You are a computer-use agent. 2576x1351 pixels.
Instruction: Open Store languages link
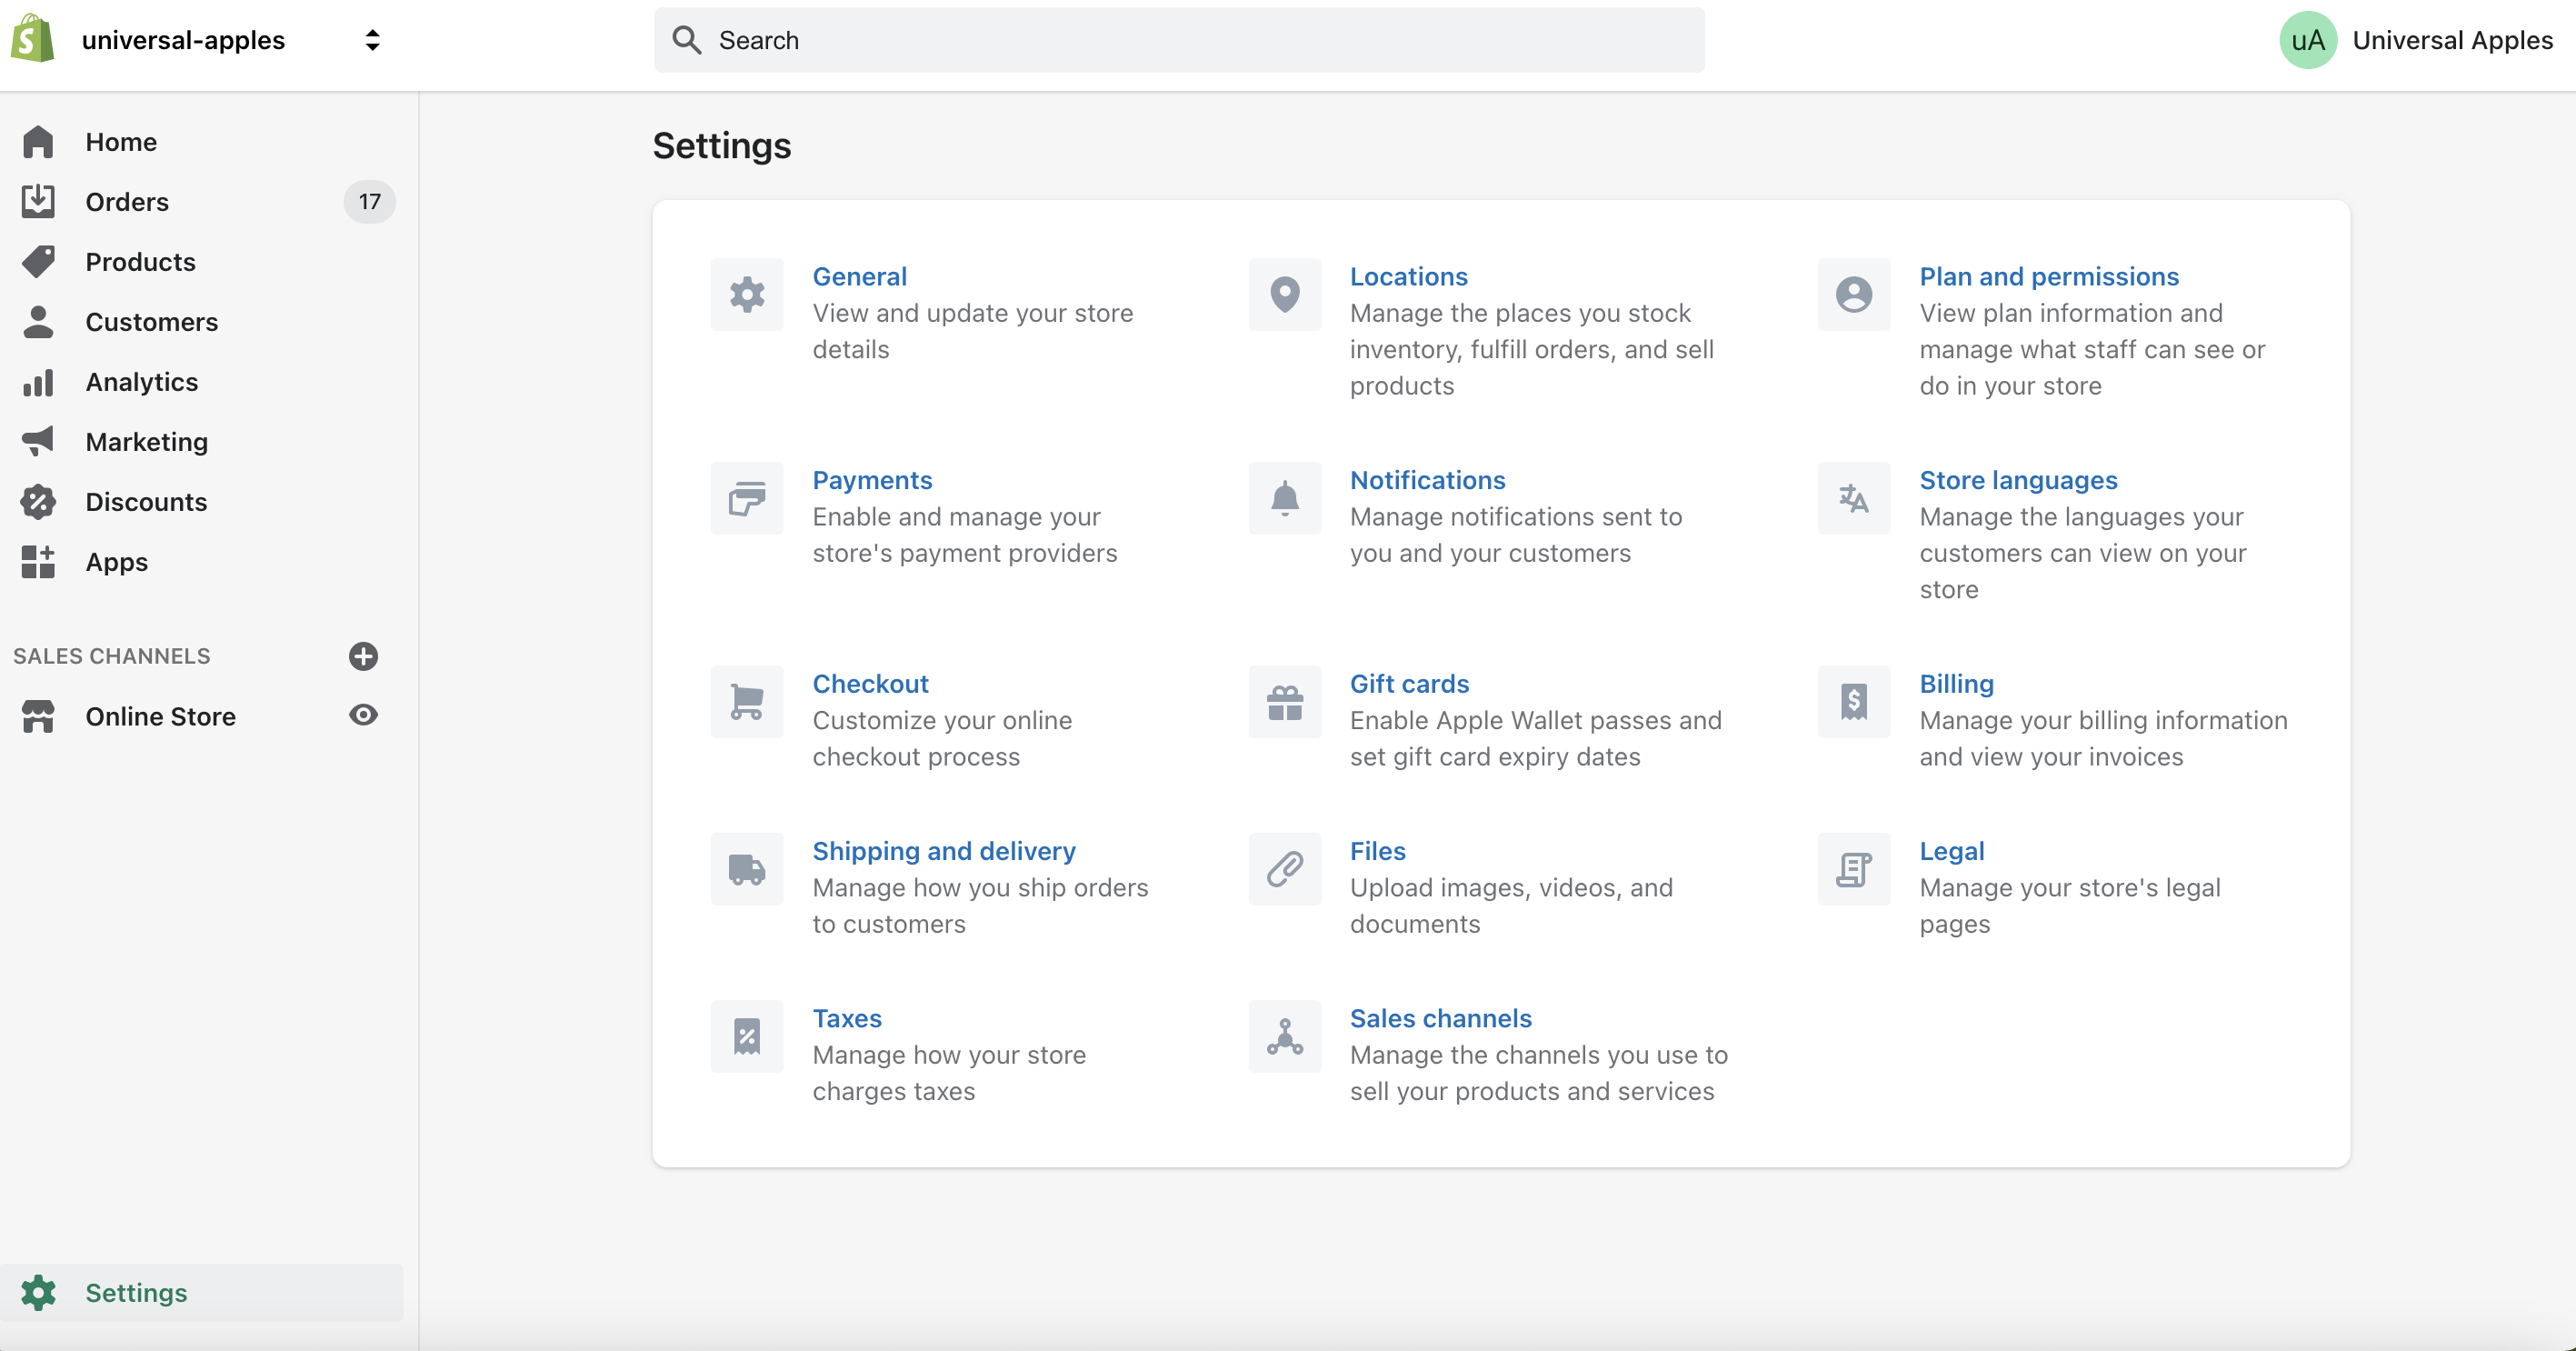tap(2018, 481)
